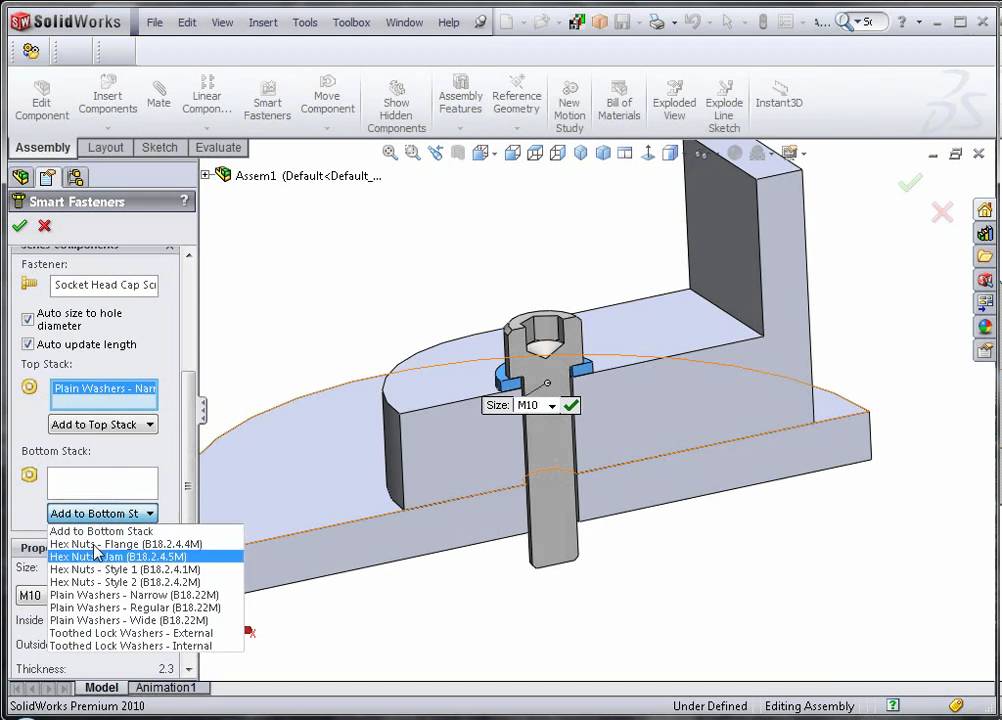This screenshot has height=720, width=1002.
Task: Cancel Smart Fasteners with red X
Action: click(45, 226)
